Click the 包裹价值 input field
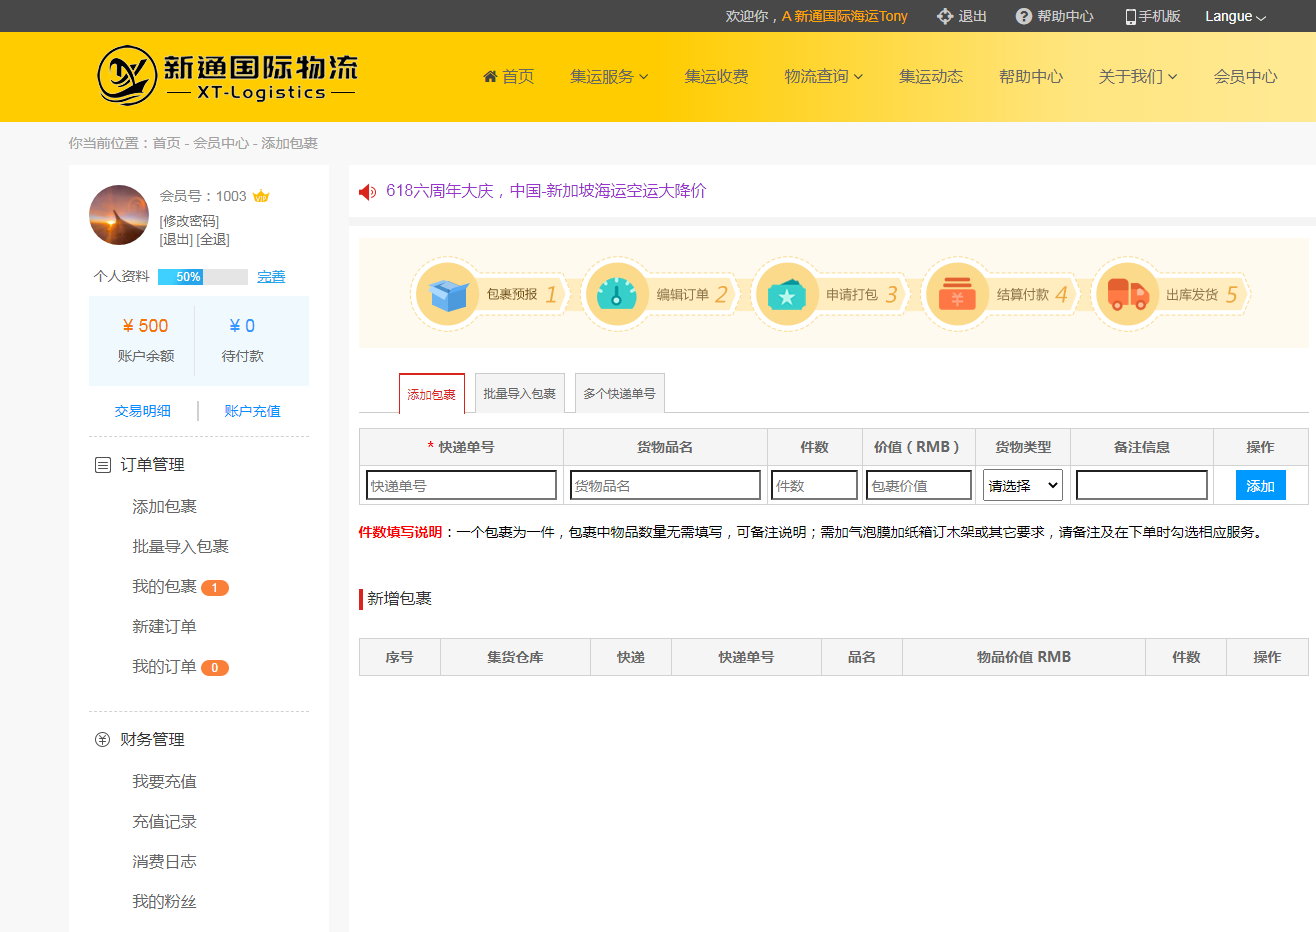Screen dimensions: 1316x932 click(x=919, y=485)
